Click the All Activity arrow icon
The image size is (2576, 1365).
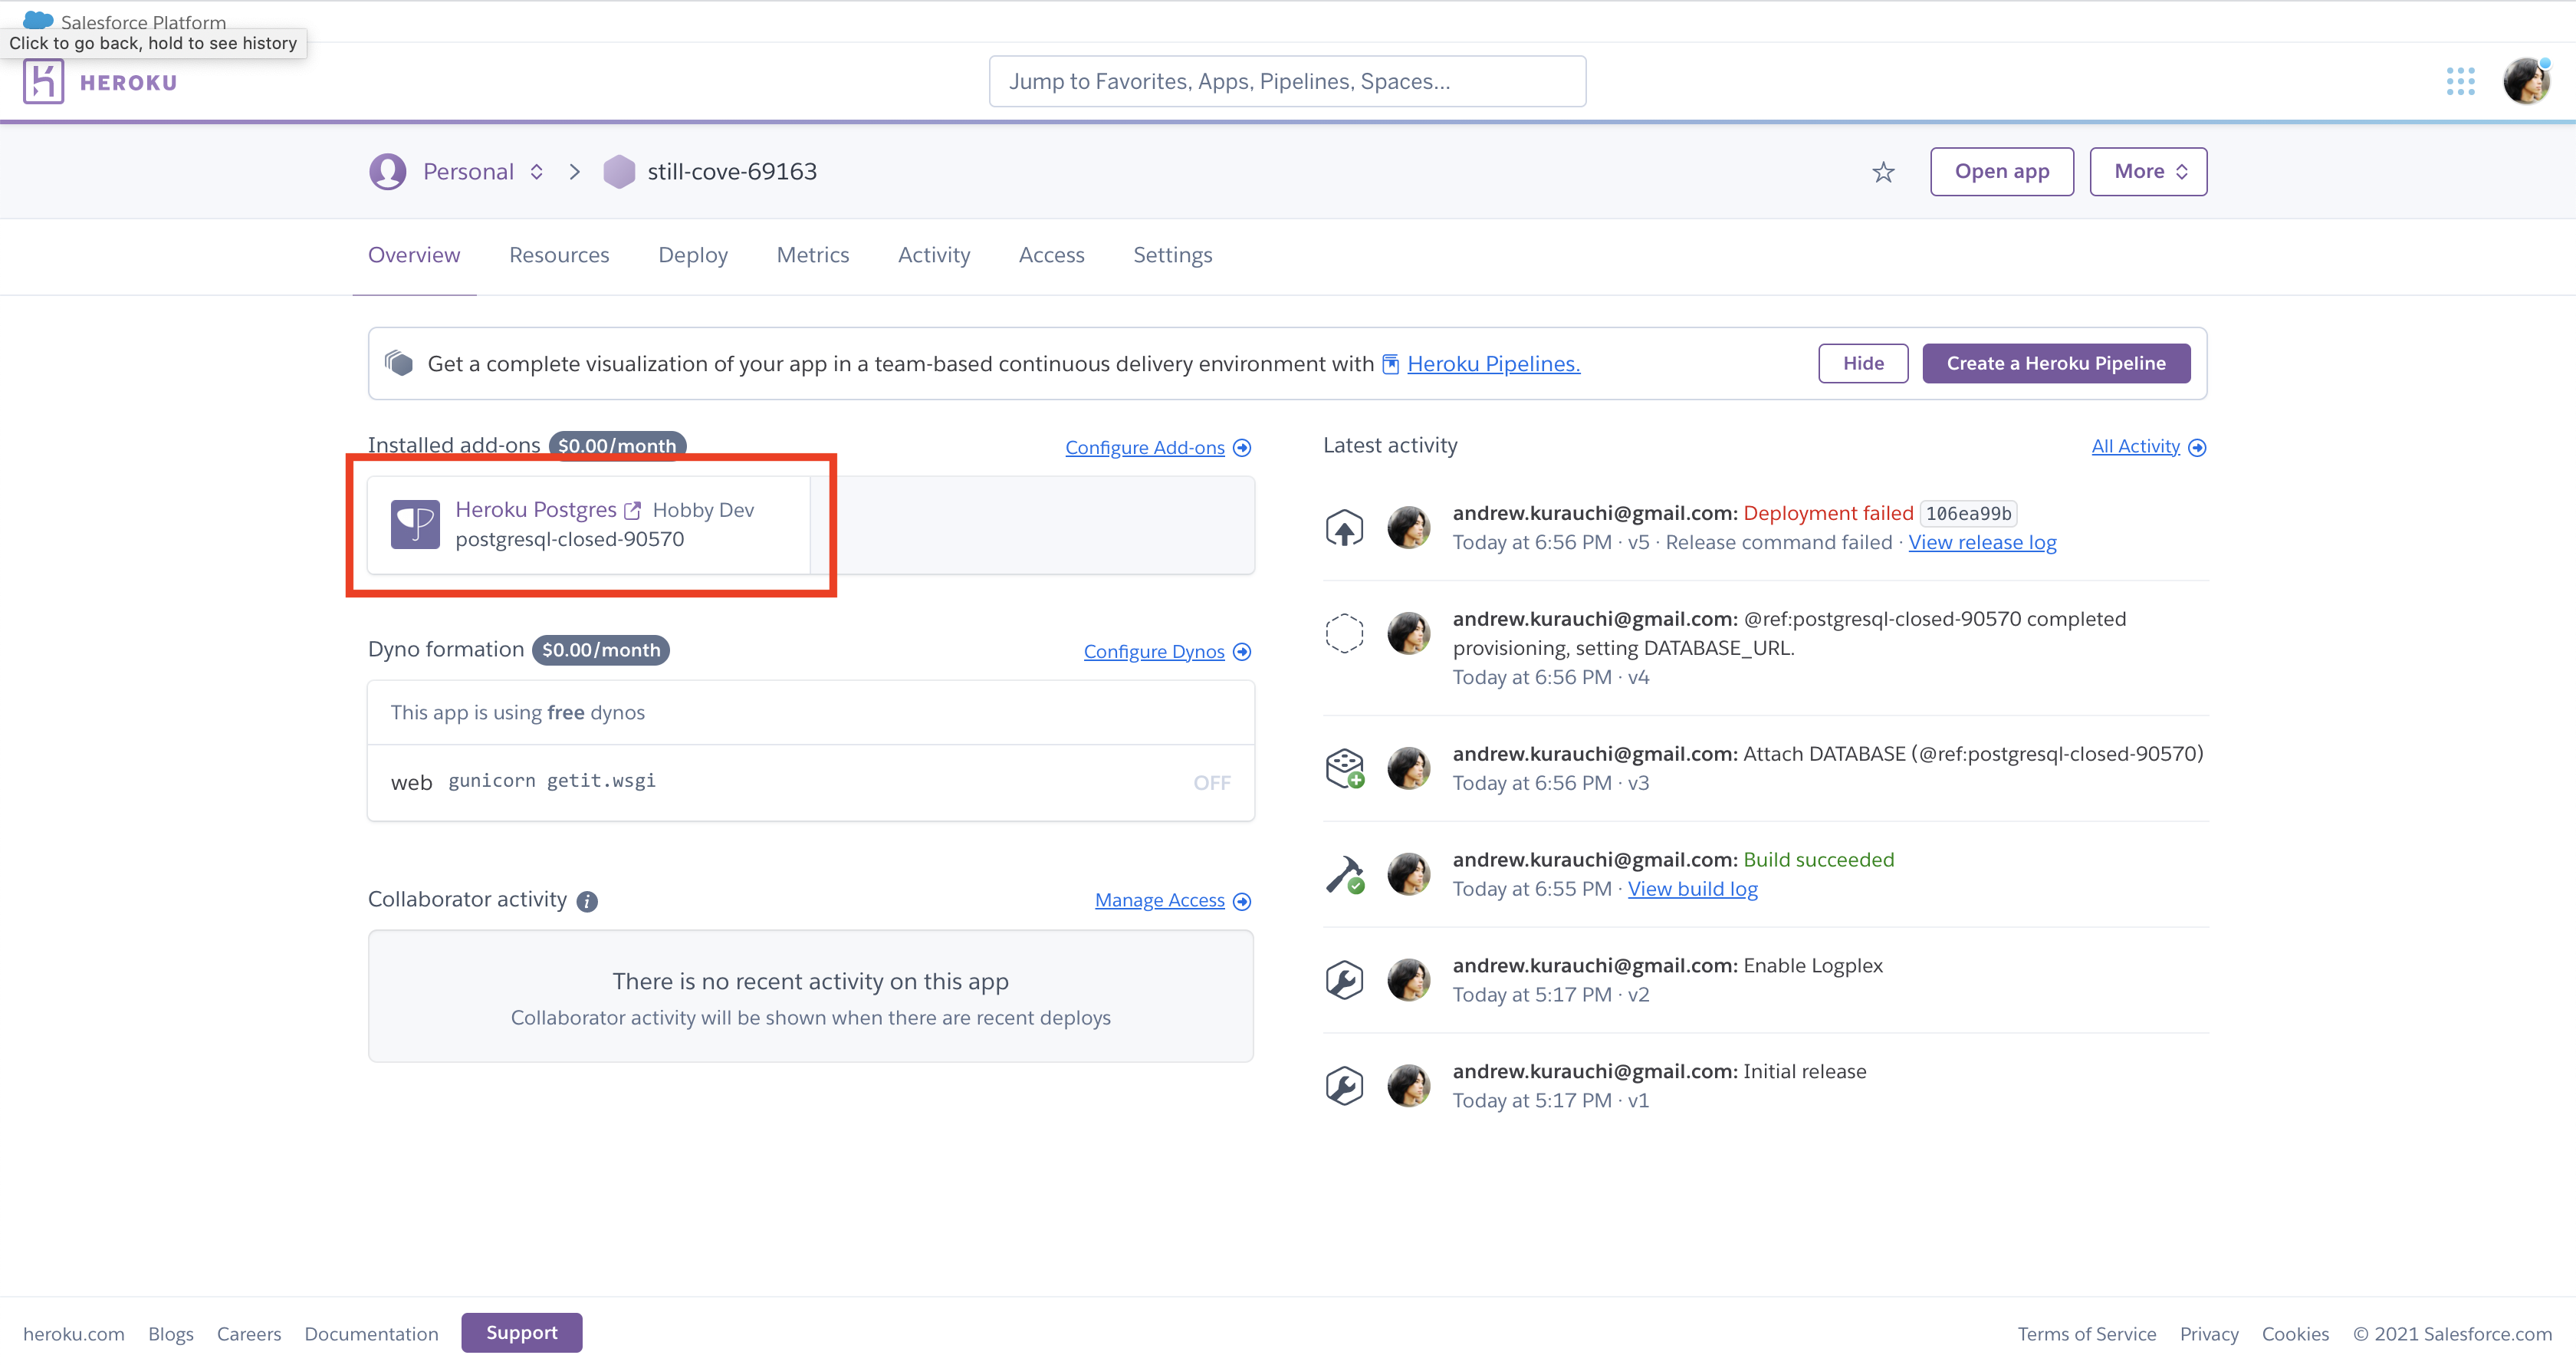pos(2197,448)
